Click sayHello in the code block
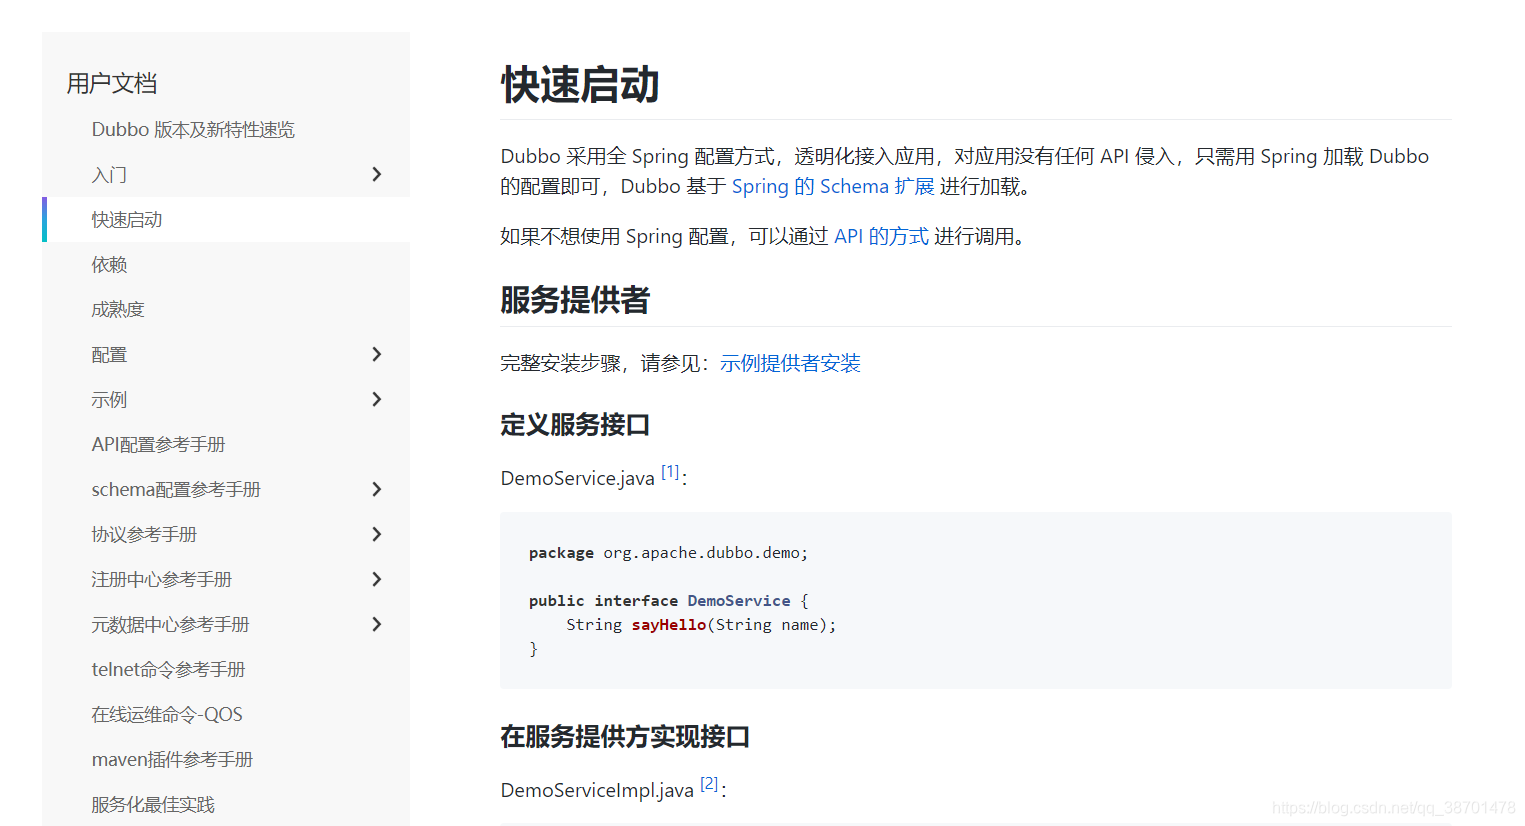The image size is (1525, 826). tap(669, 625)
